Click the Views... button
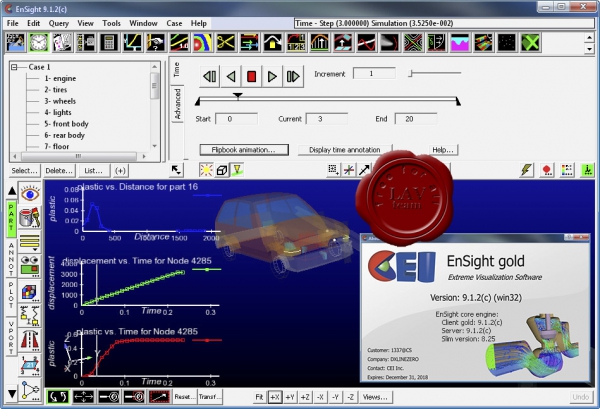 [375, 397]
